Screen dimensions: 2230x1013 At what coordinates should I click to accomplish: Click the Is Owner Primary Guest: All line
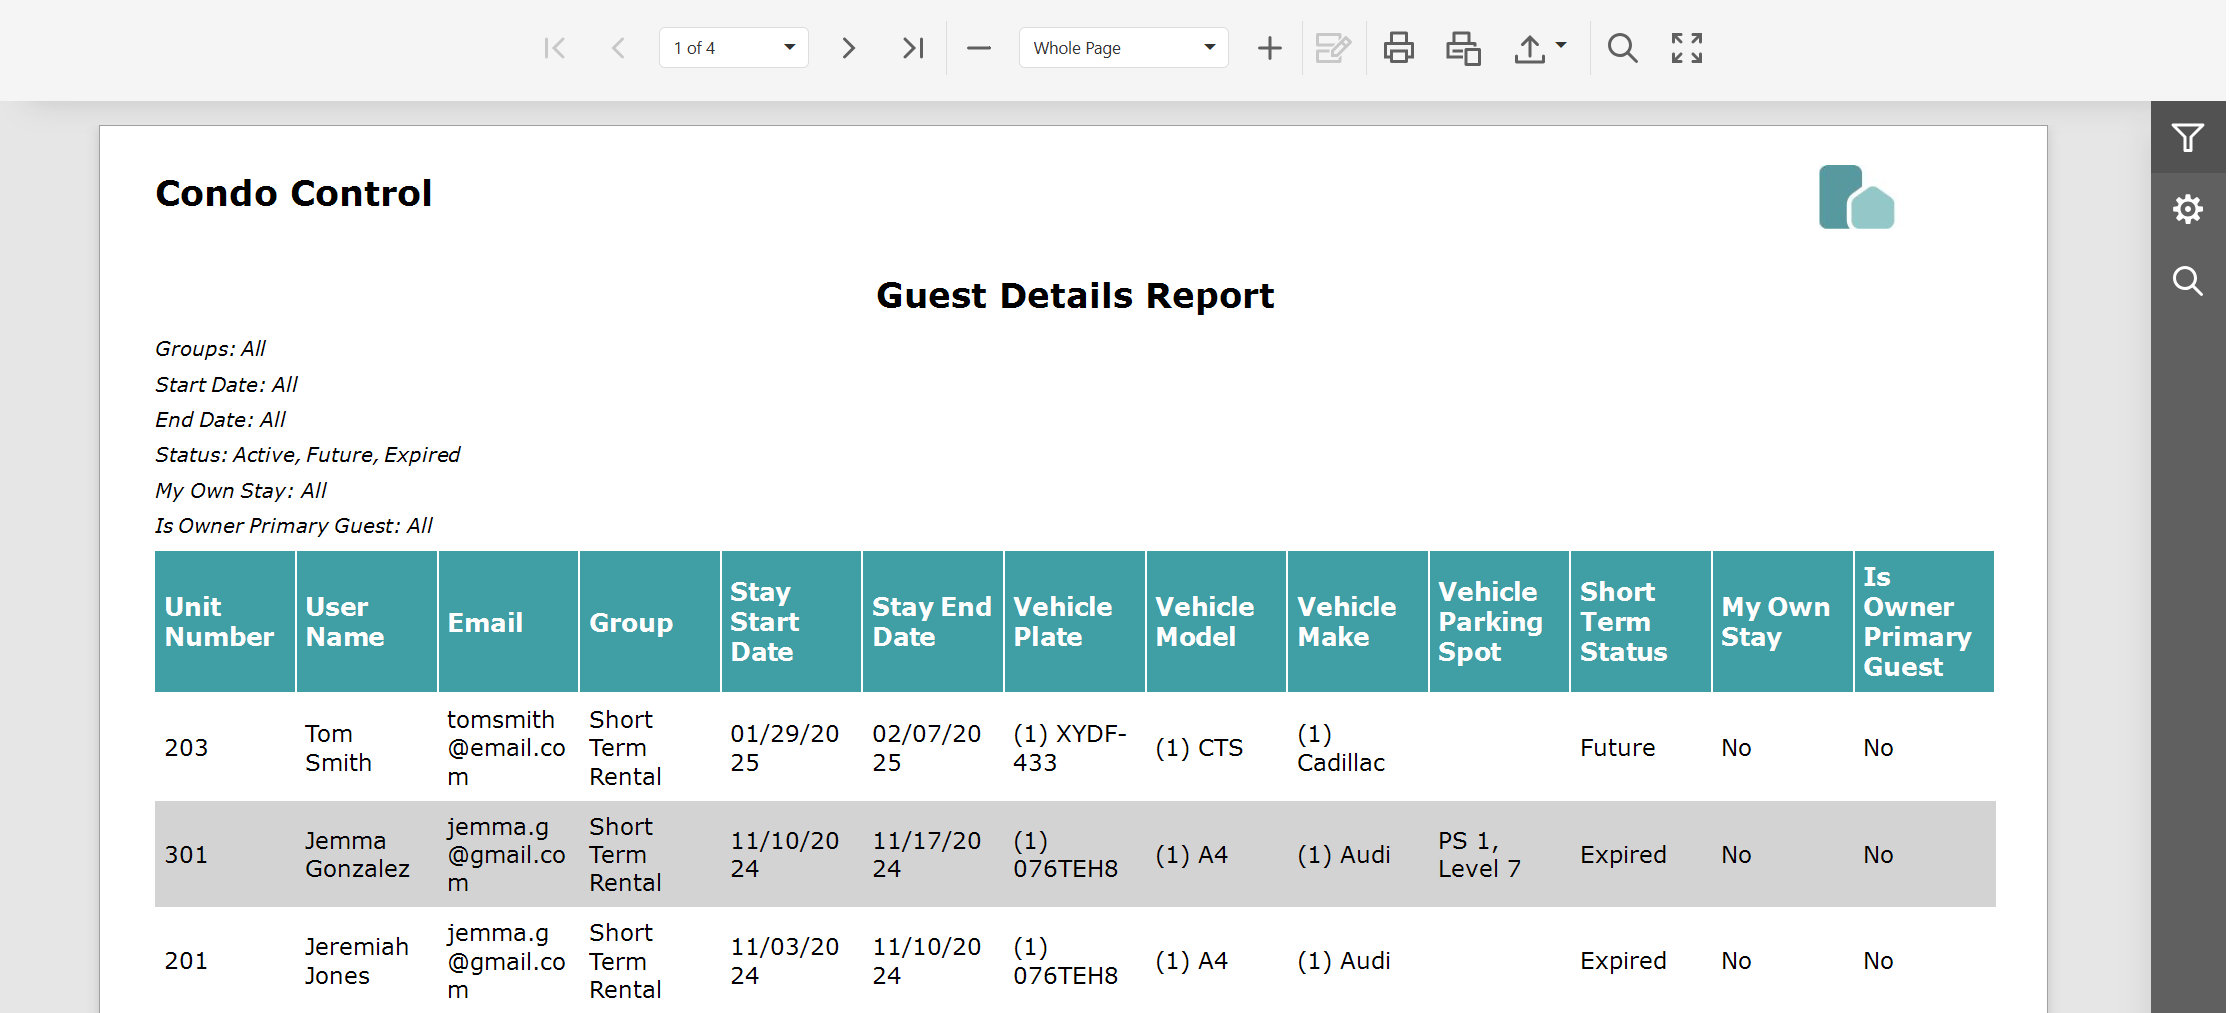pyautogui.click(x=294, y=526)
